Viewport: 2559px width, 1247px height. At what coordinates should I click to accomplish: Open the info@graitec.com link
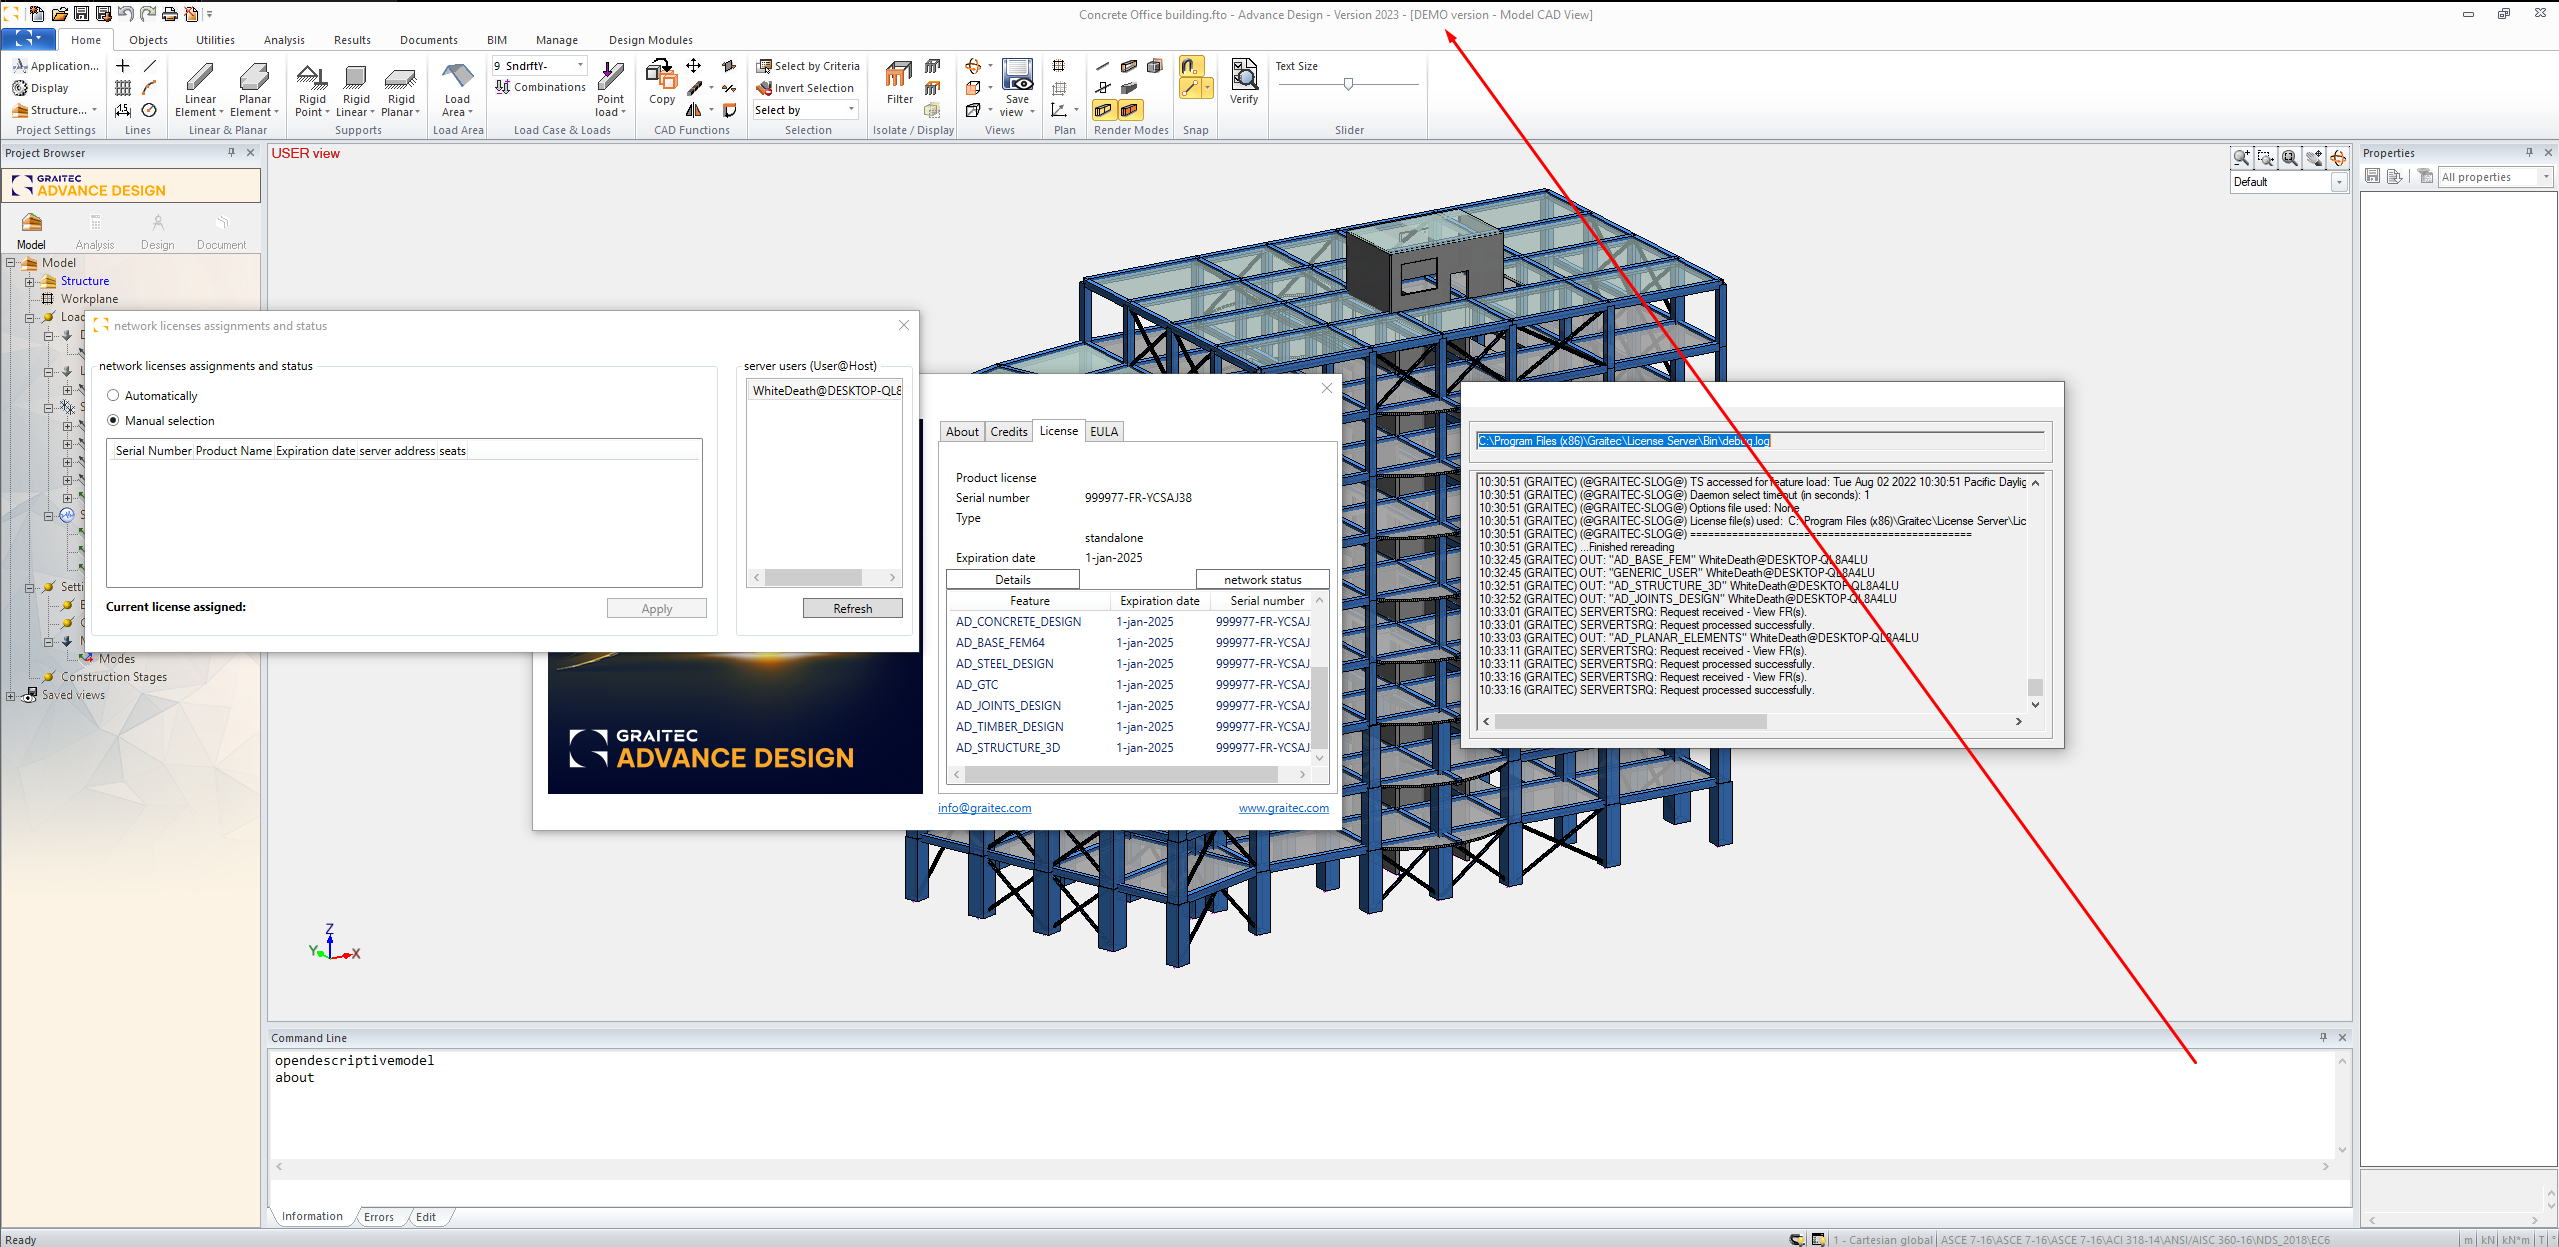(x=984, y=808)
